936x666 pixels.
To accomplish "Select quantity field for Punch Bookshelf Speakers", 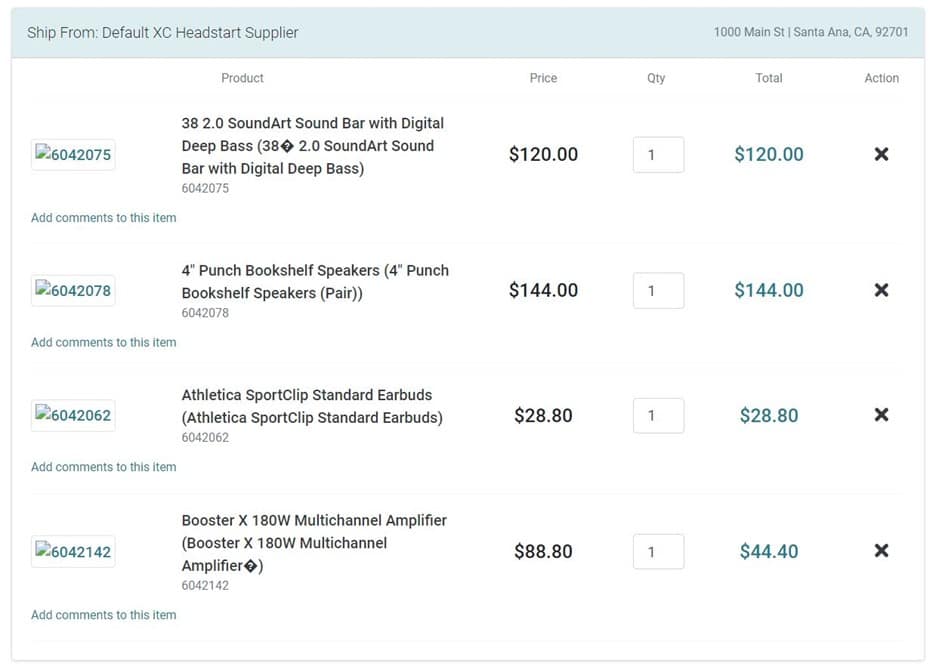I will pos(658,291).
